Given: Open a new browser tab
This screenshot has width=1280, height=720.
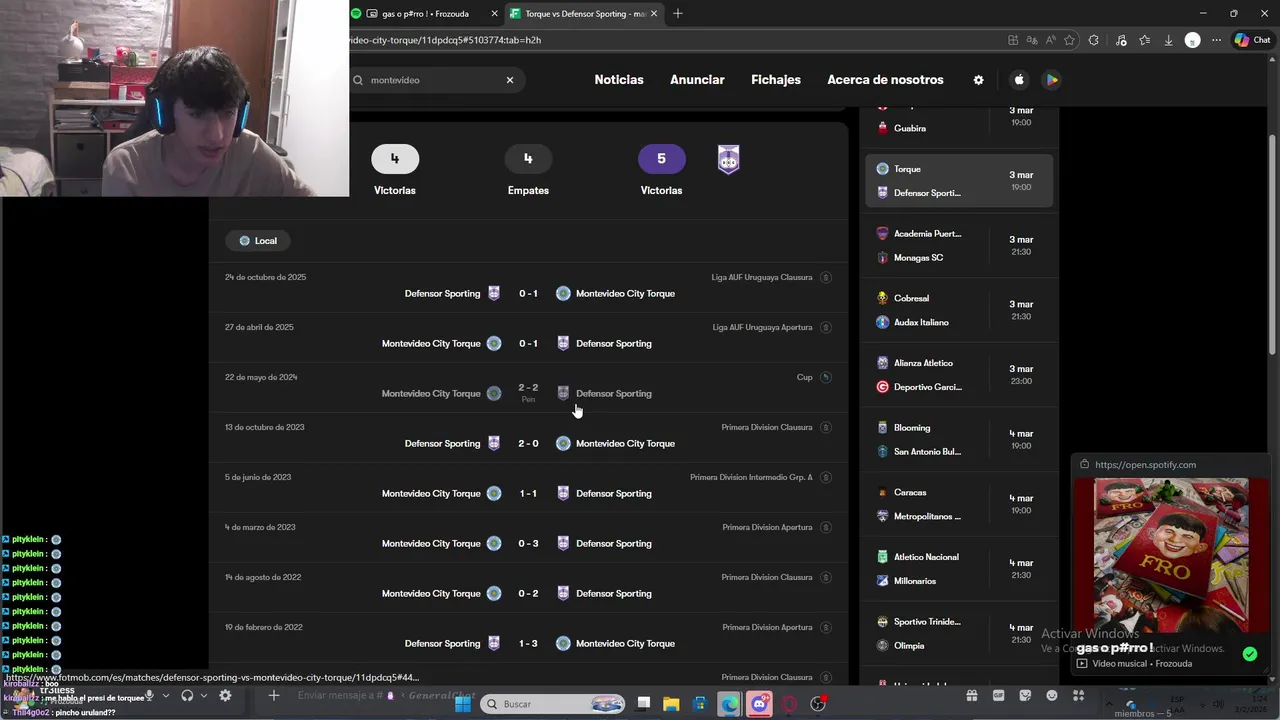Looking at the screenshot, I should [678, 14].
